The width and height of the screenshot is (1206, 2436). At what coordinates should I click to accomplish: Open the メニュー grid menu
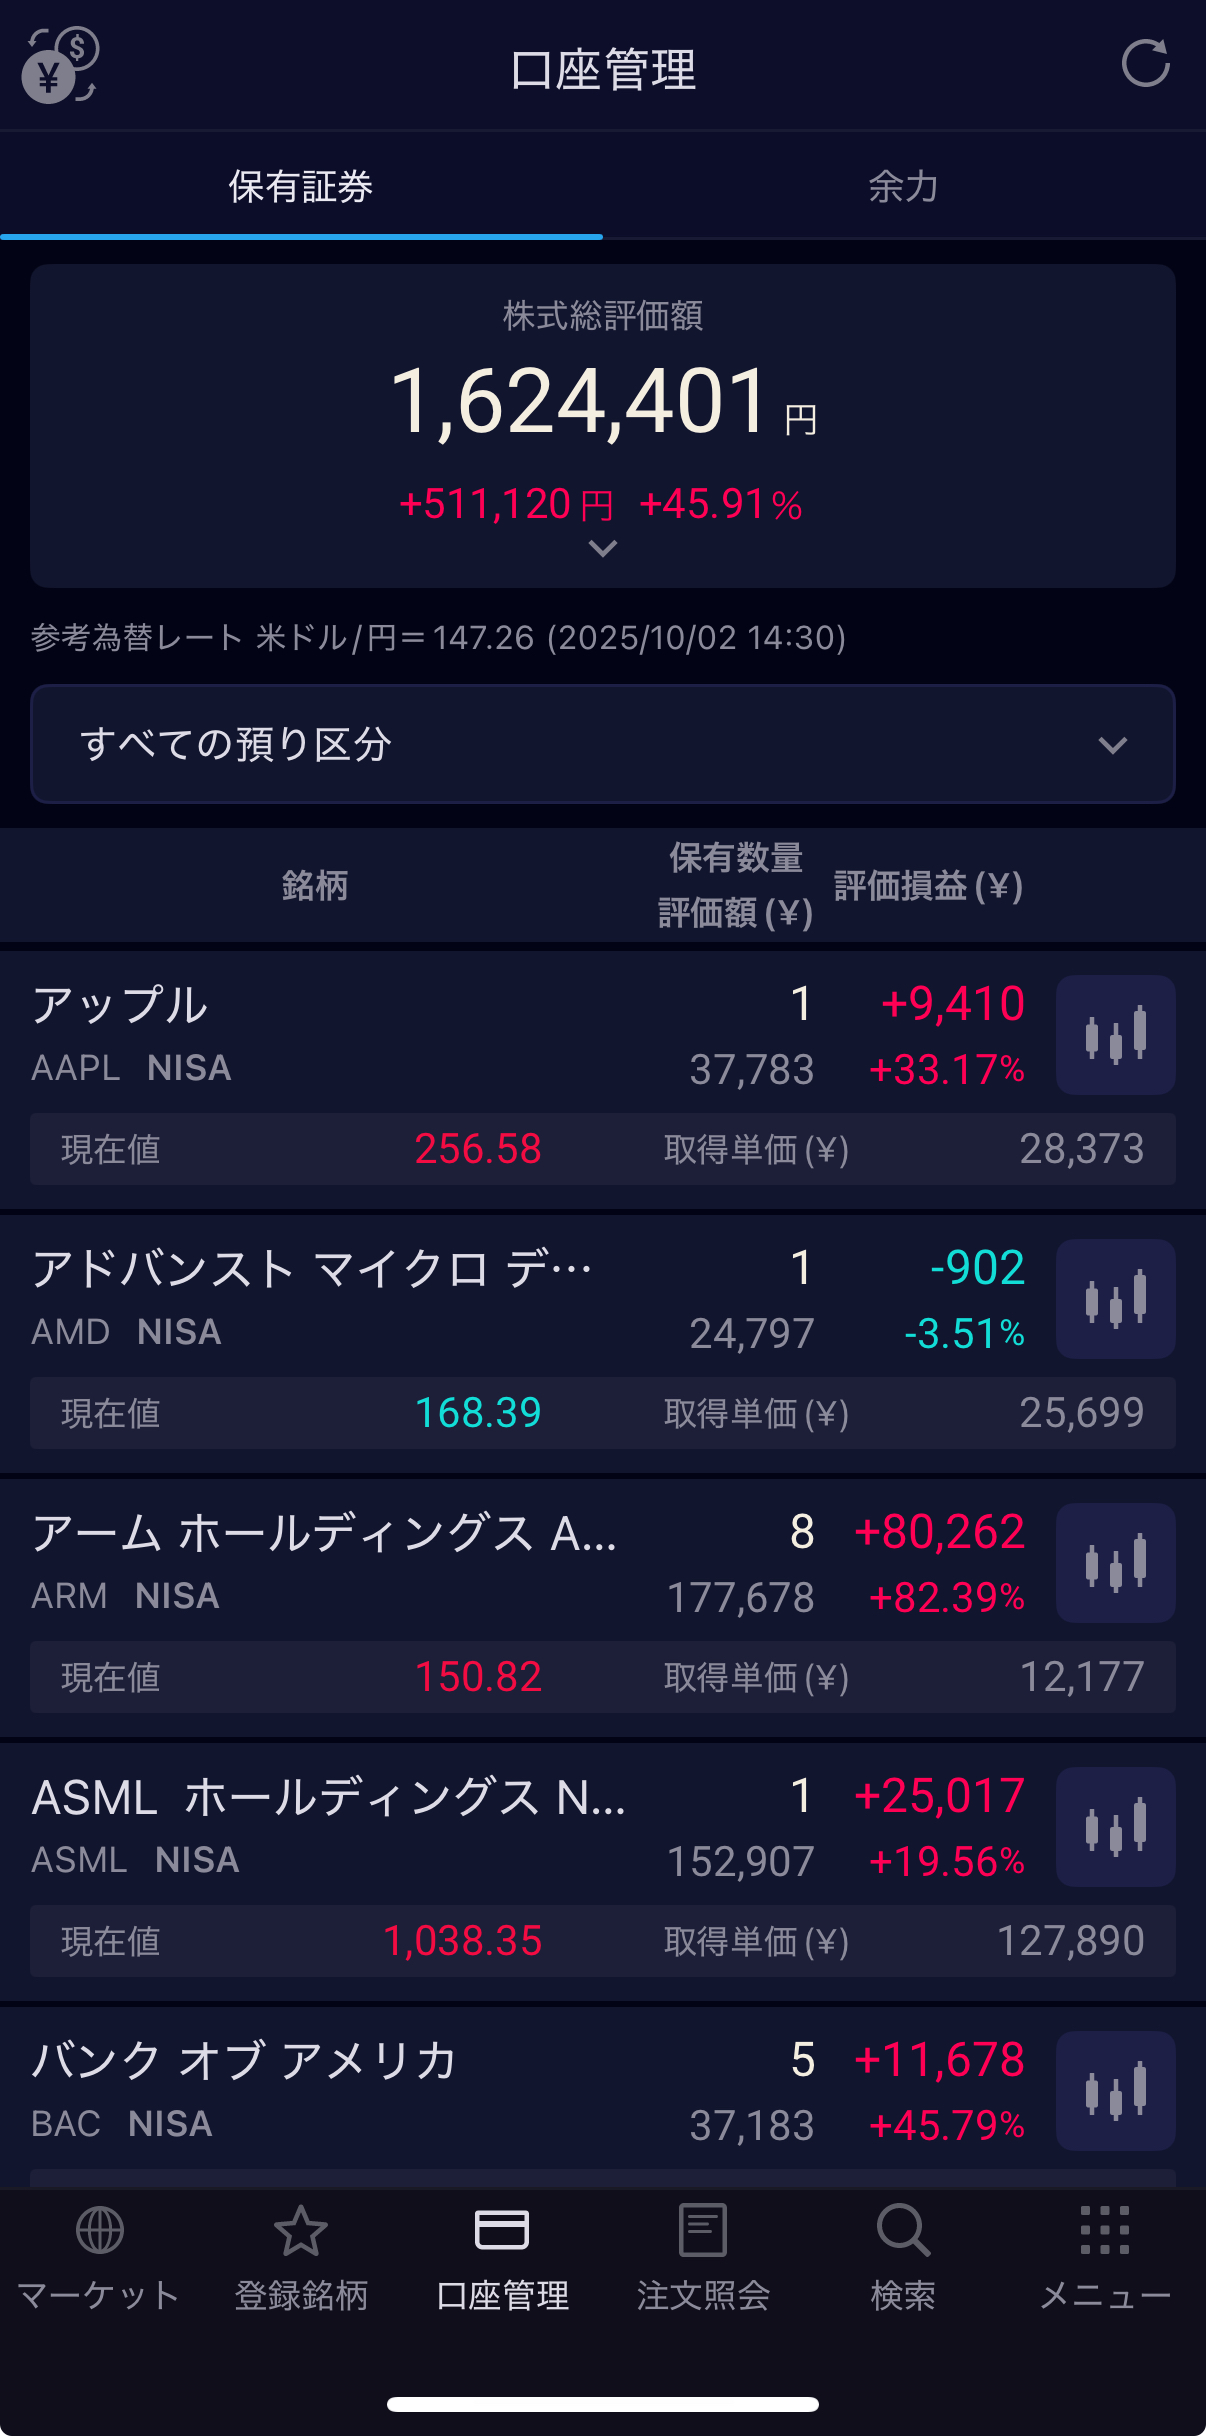[x=1105, y=2250]
